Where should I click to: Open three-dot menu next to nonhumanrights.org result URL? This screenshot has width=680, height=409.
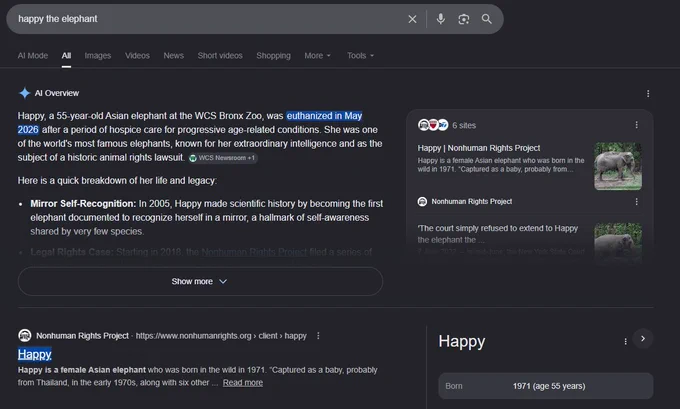pyautogui.click(x=318, y=336)
